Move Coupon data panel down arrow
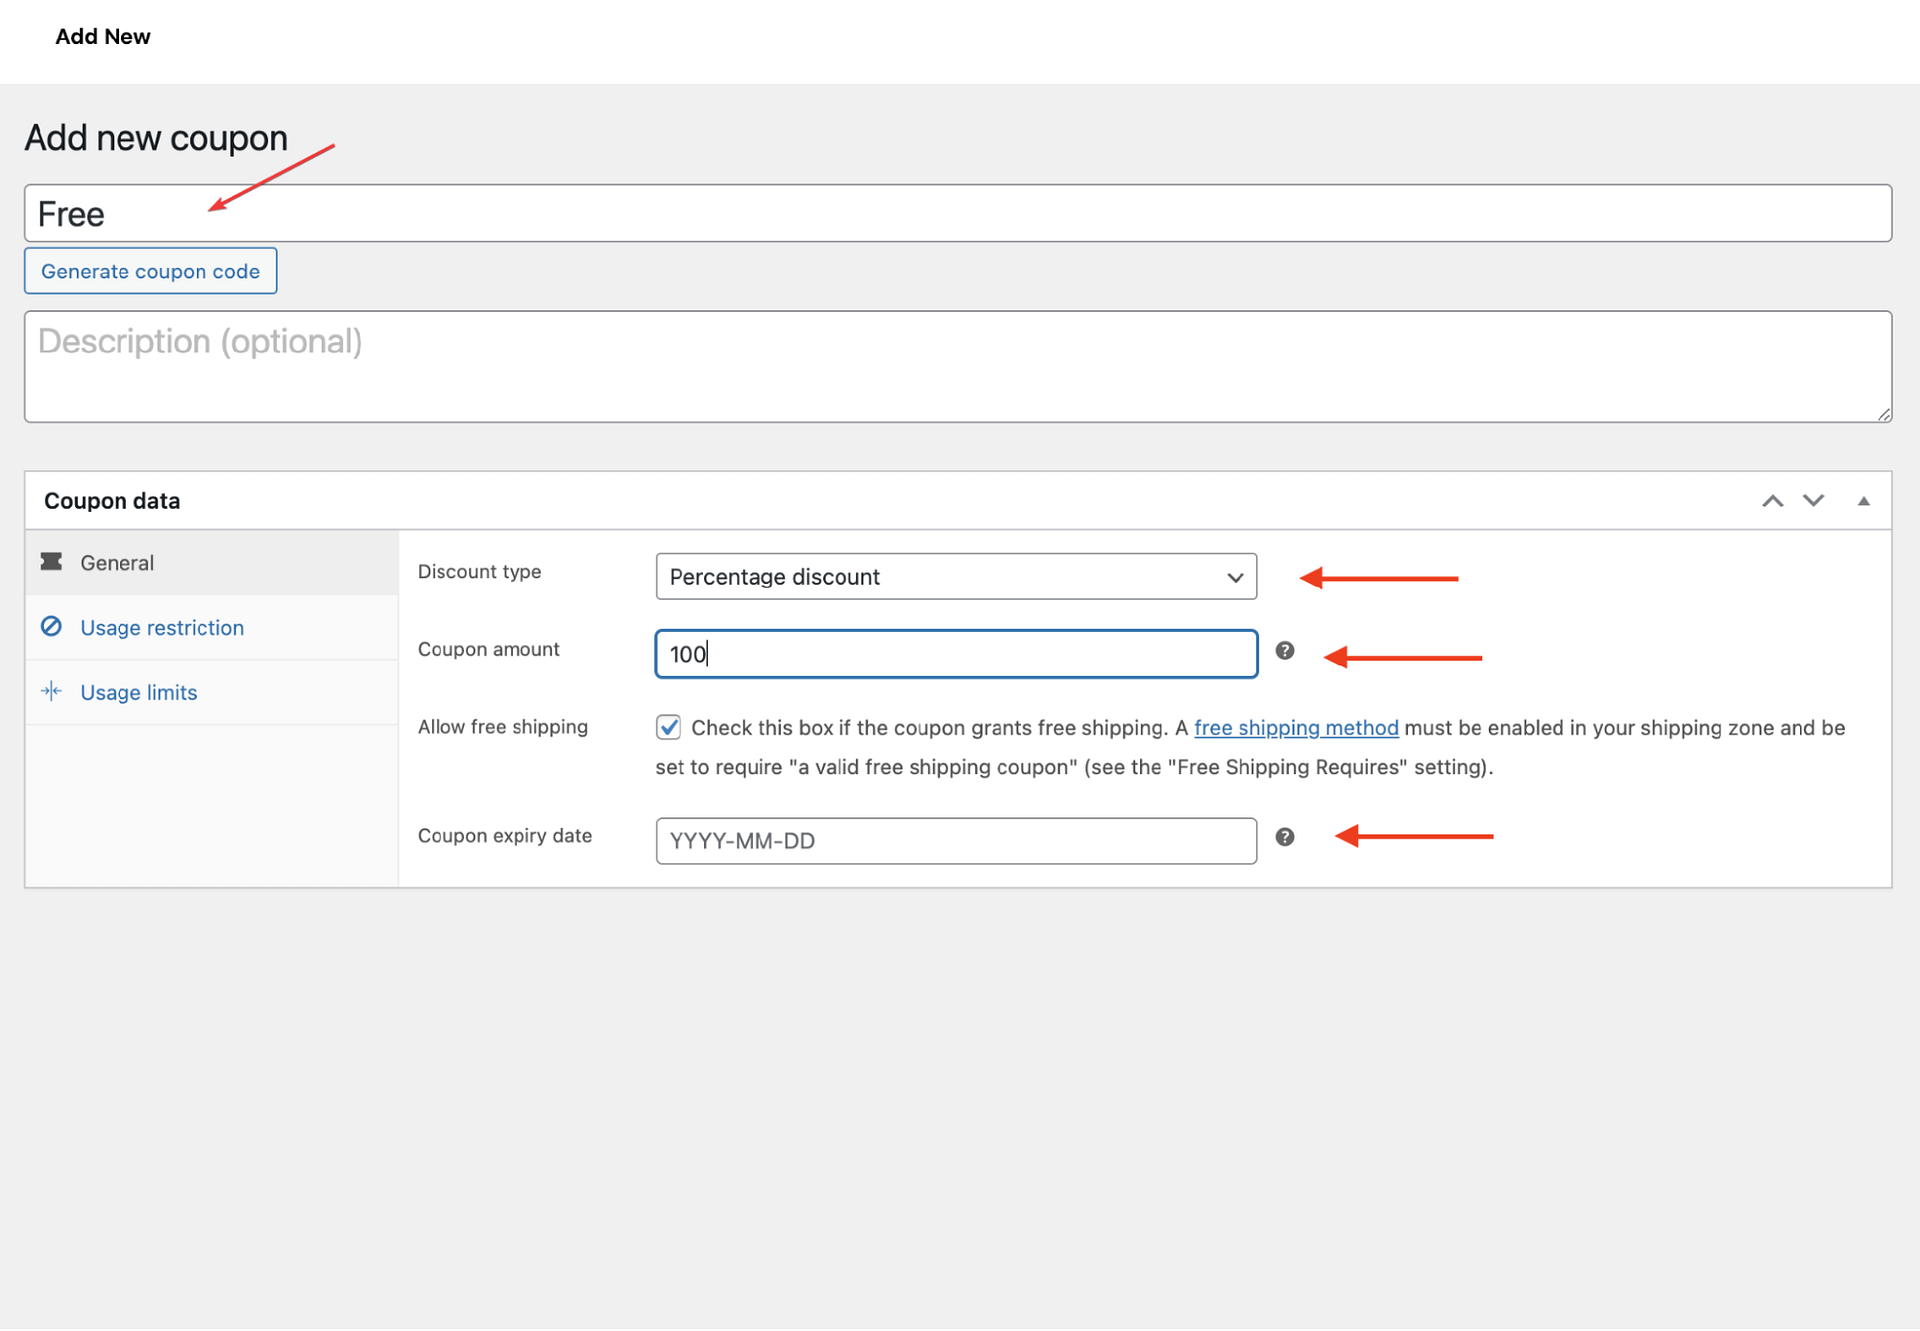1920x1331 pixels. click(x=1813, y=501)
